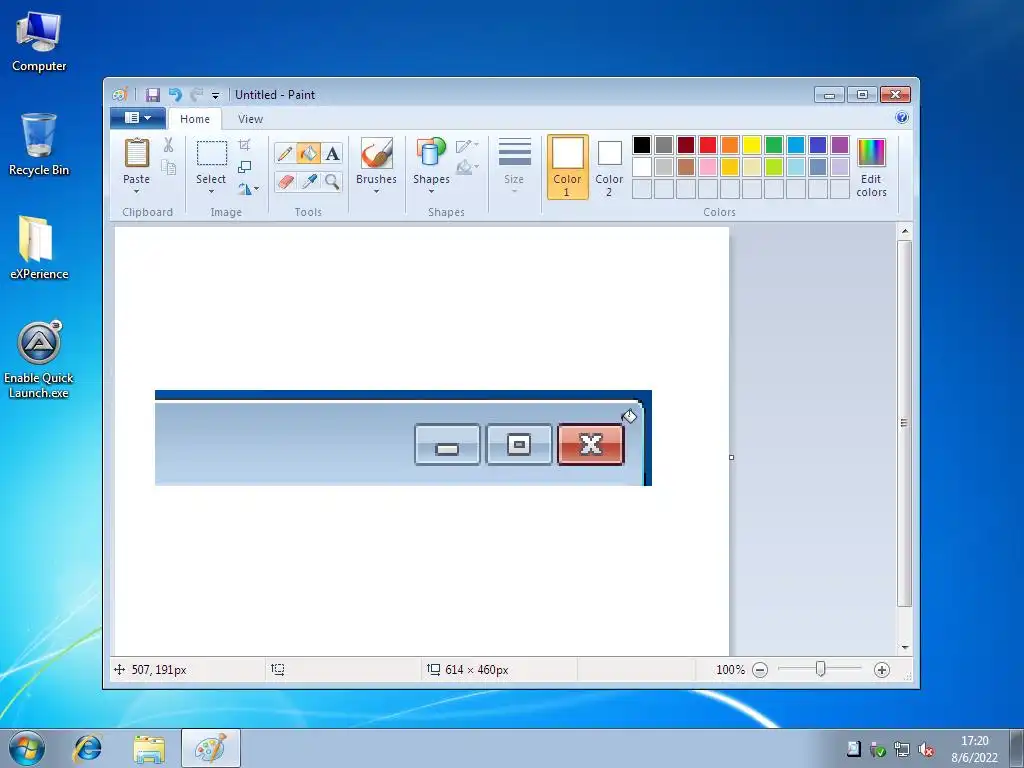Open Windows Explorer from taskbar
This screenshot has height=768, width=1024.
(149, 748)
